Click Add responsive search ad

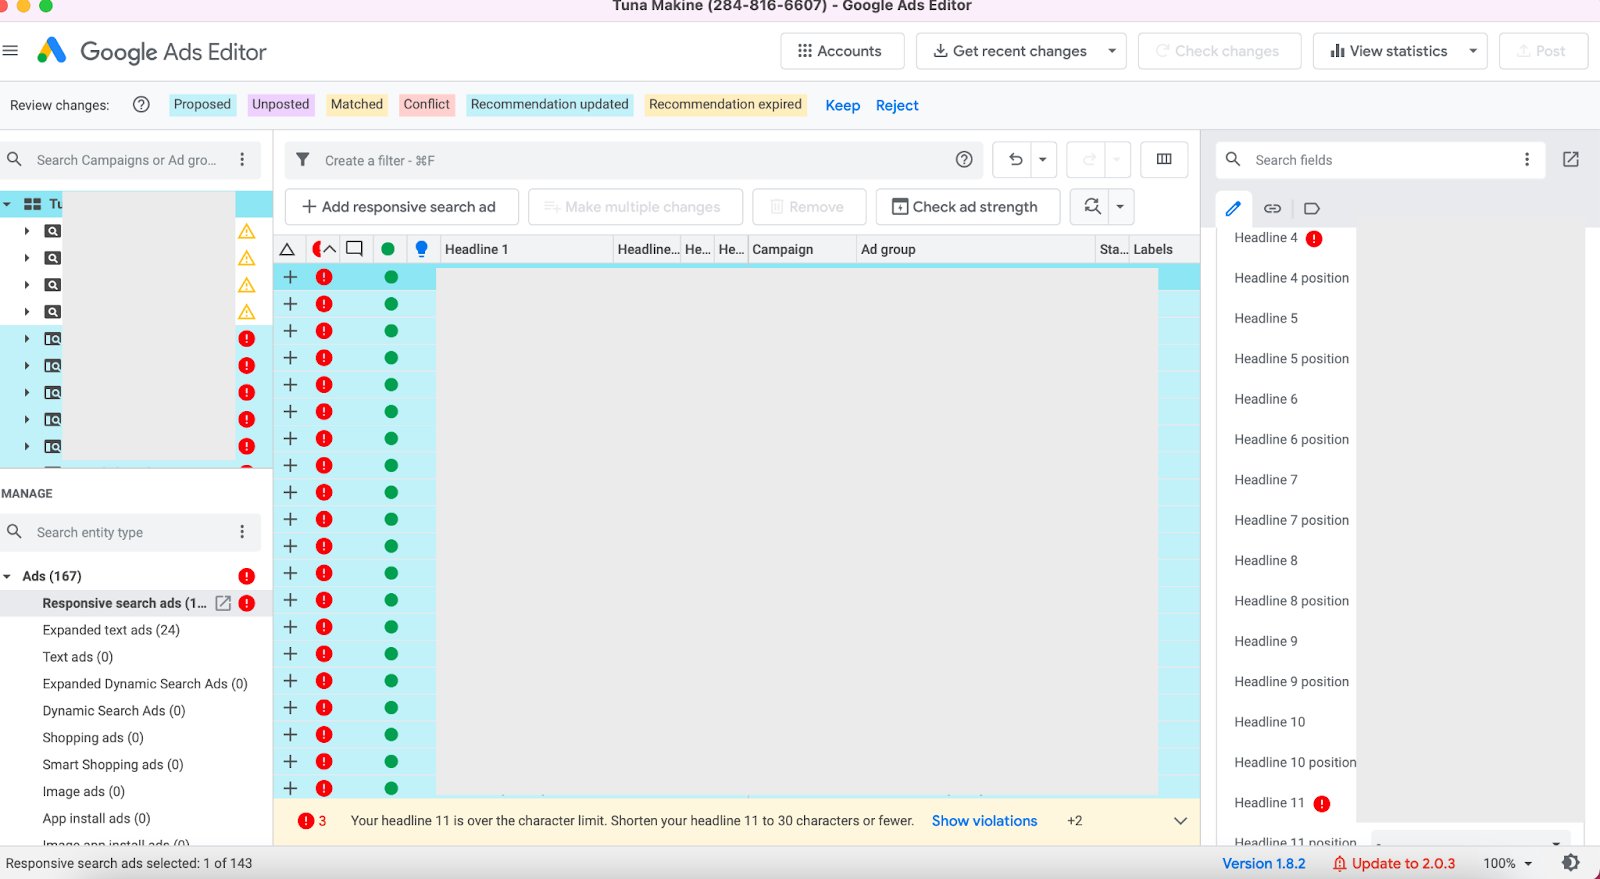click(402, 207)
